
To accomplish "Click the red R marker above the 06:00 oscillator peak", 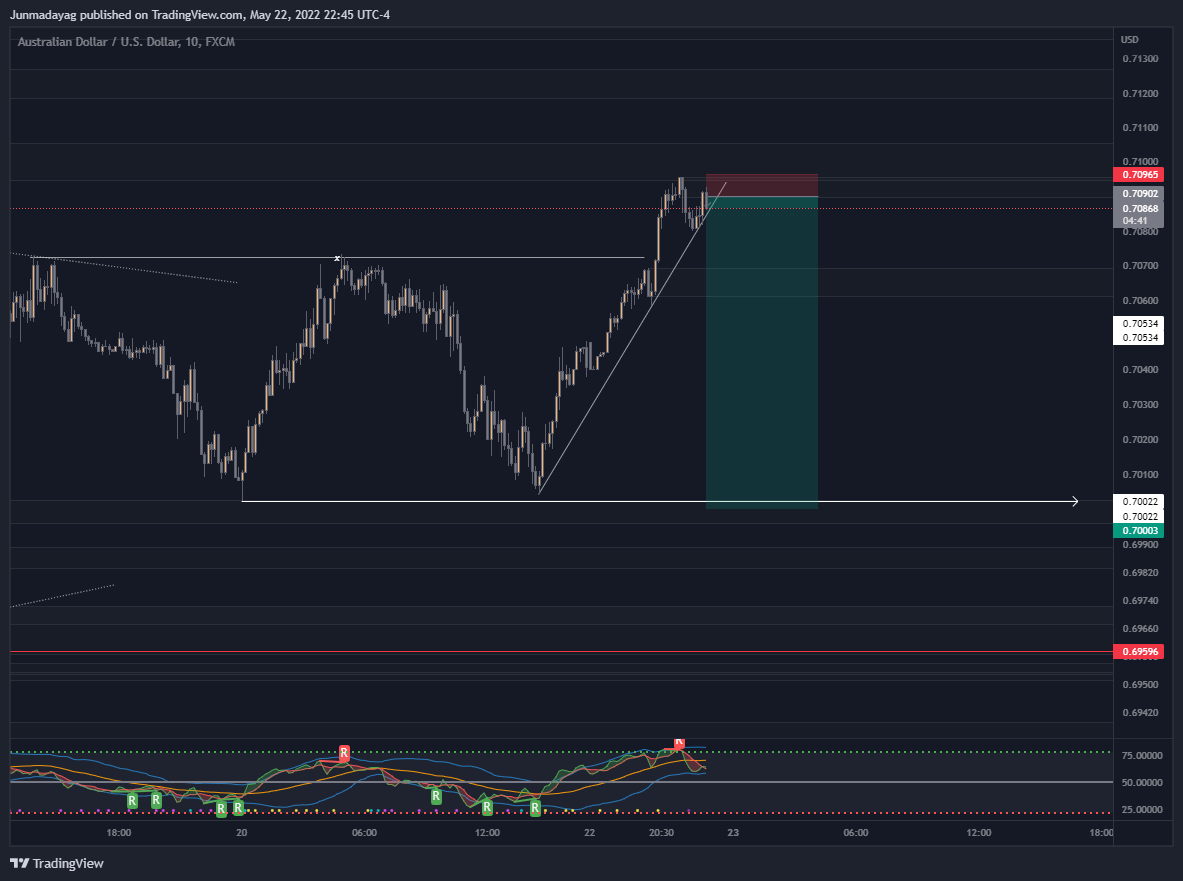I will point(344,753).
